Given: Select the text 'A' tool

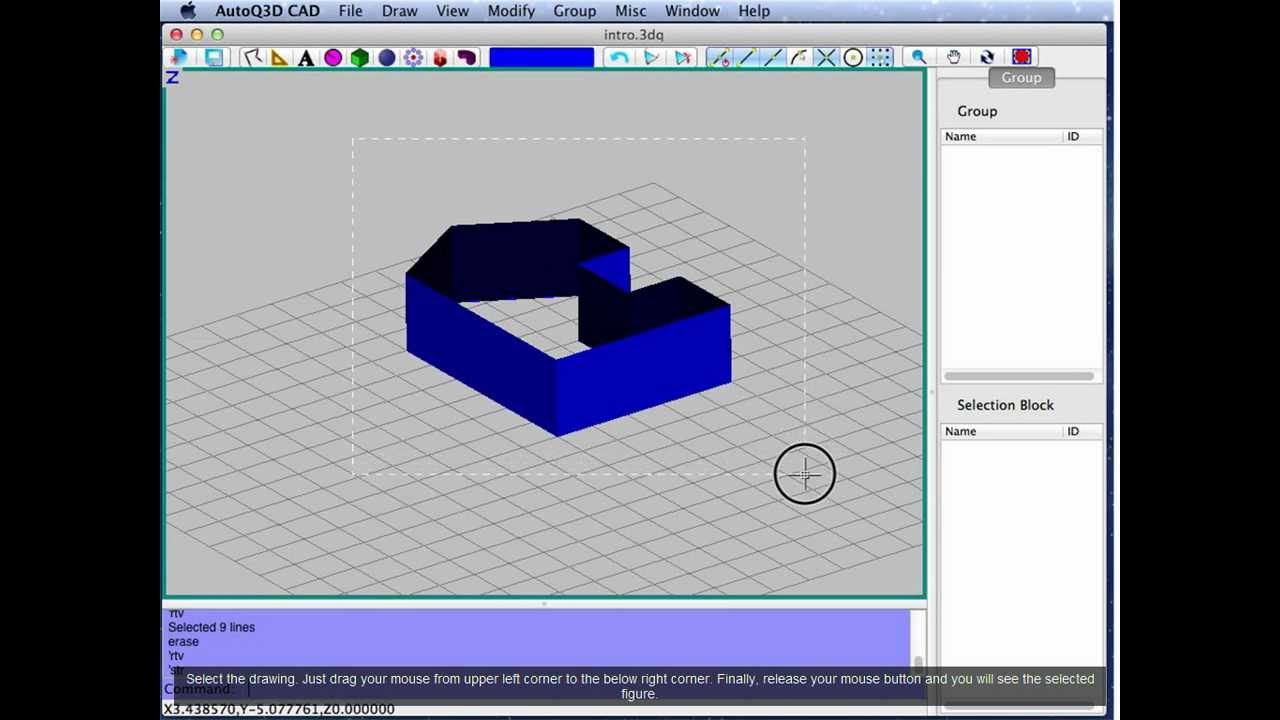Looking at the screenshot, I should [306, 58].
